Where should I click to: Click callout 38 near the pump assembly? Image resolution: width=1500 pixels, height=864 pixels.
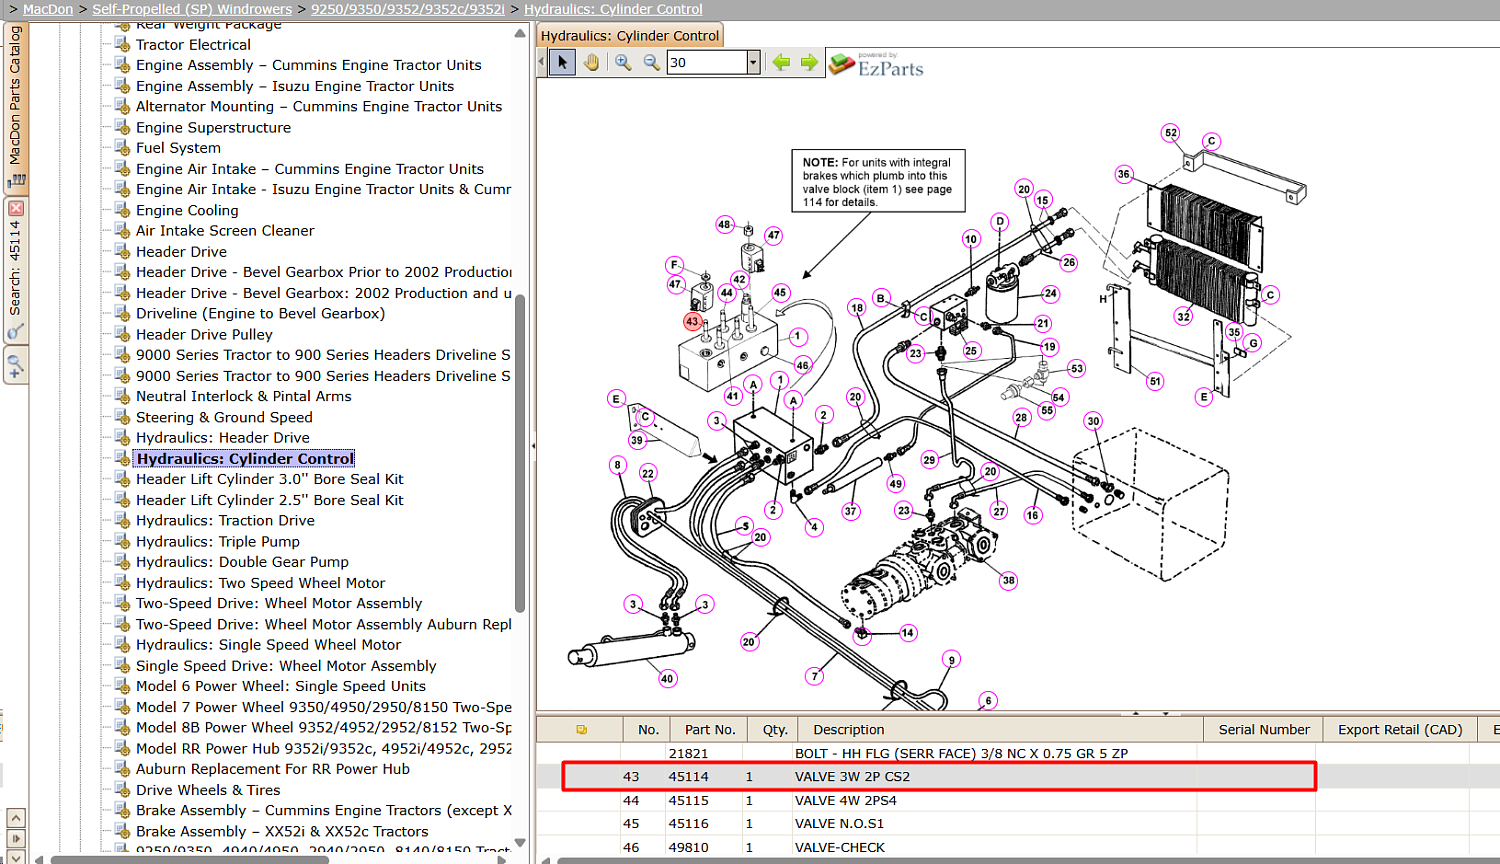tap(1008, 580)
